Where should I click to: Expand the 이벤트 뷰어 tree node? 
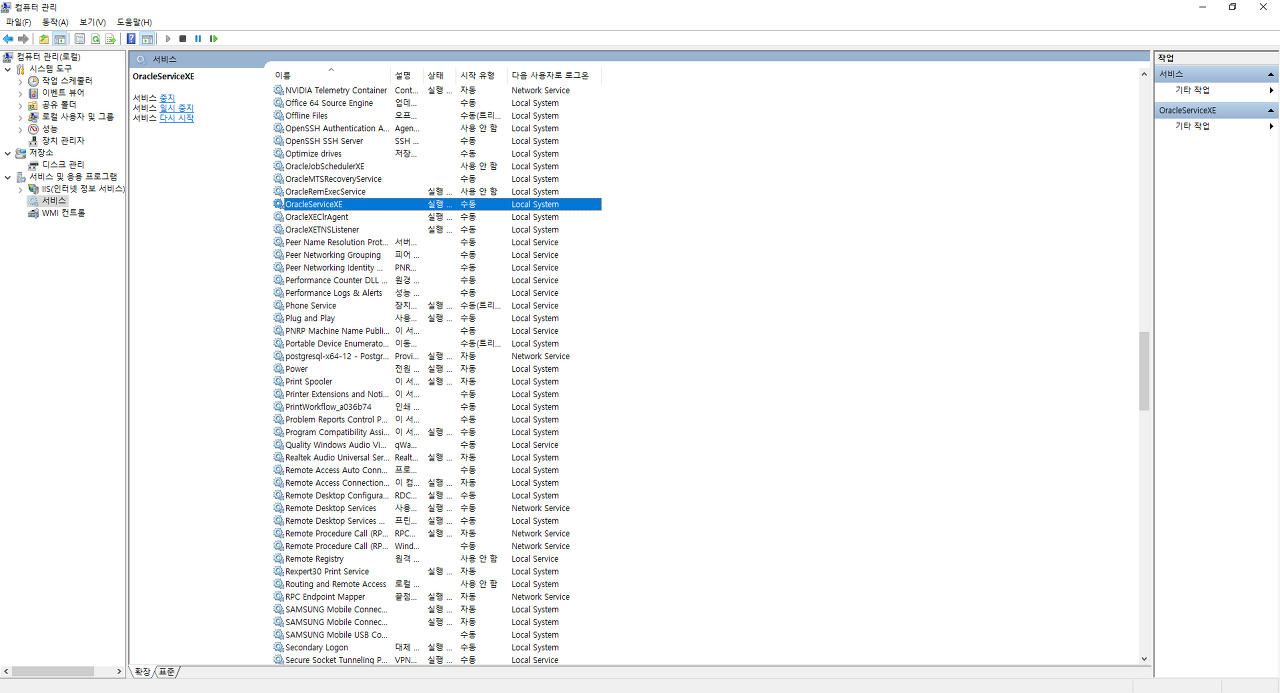(20, 93)
